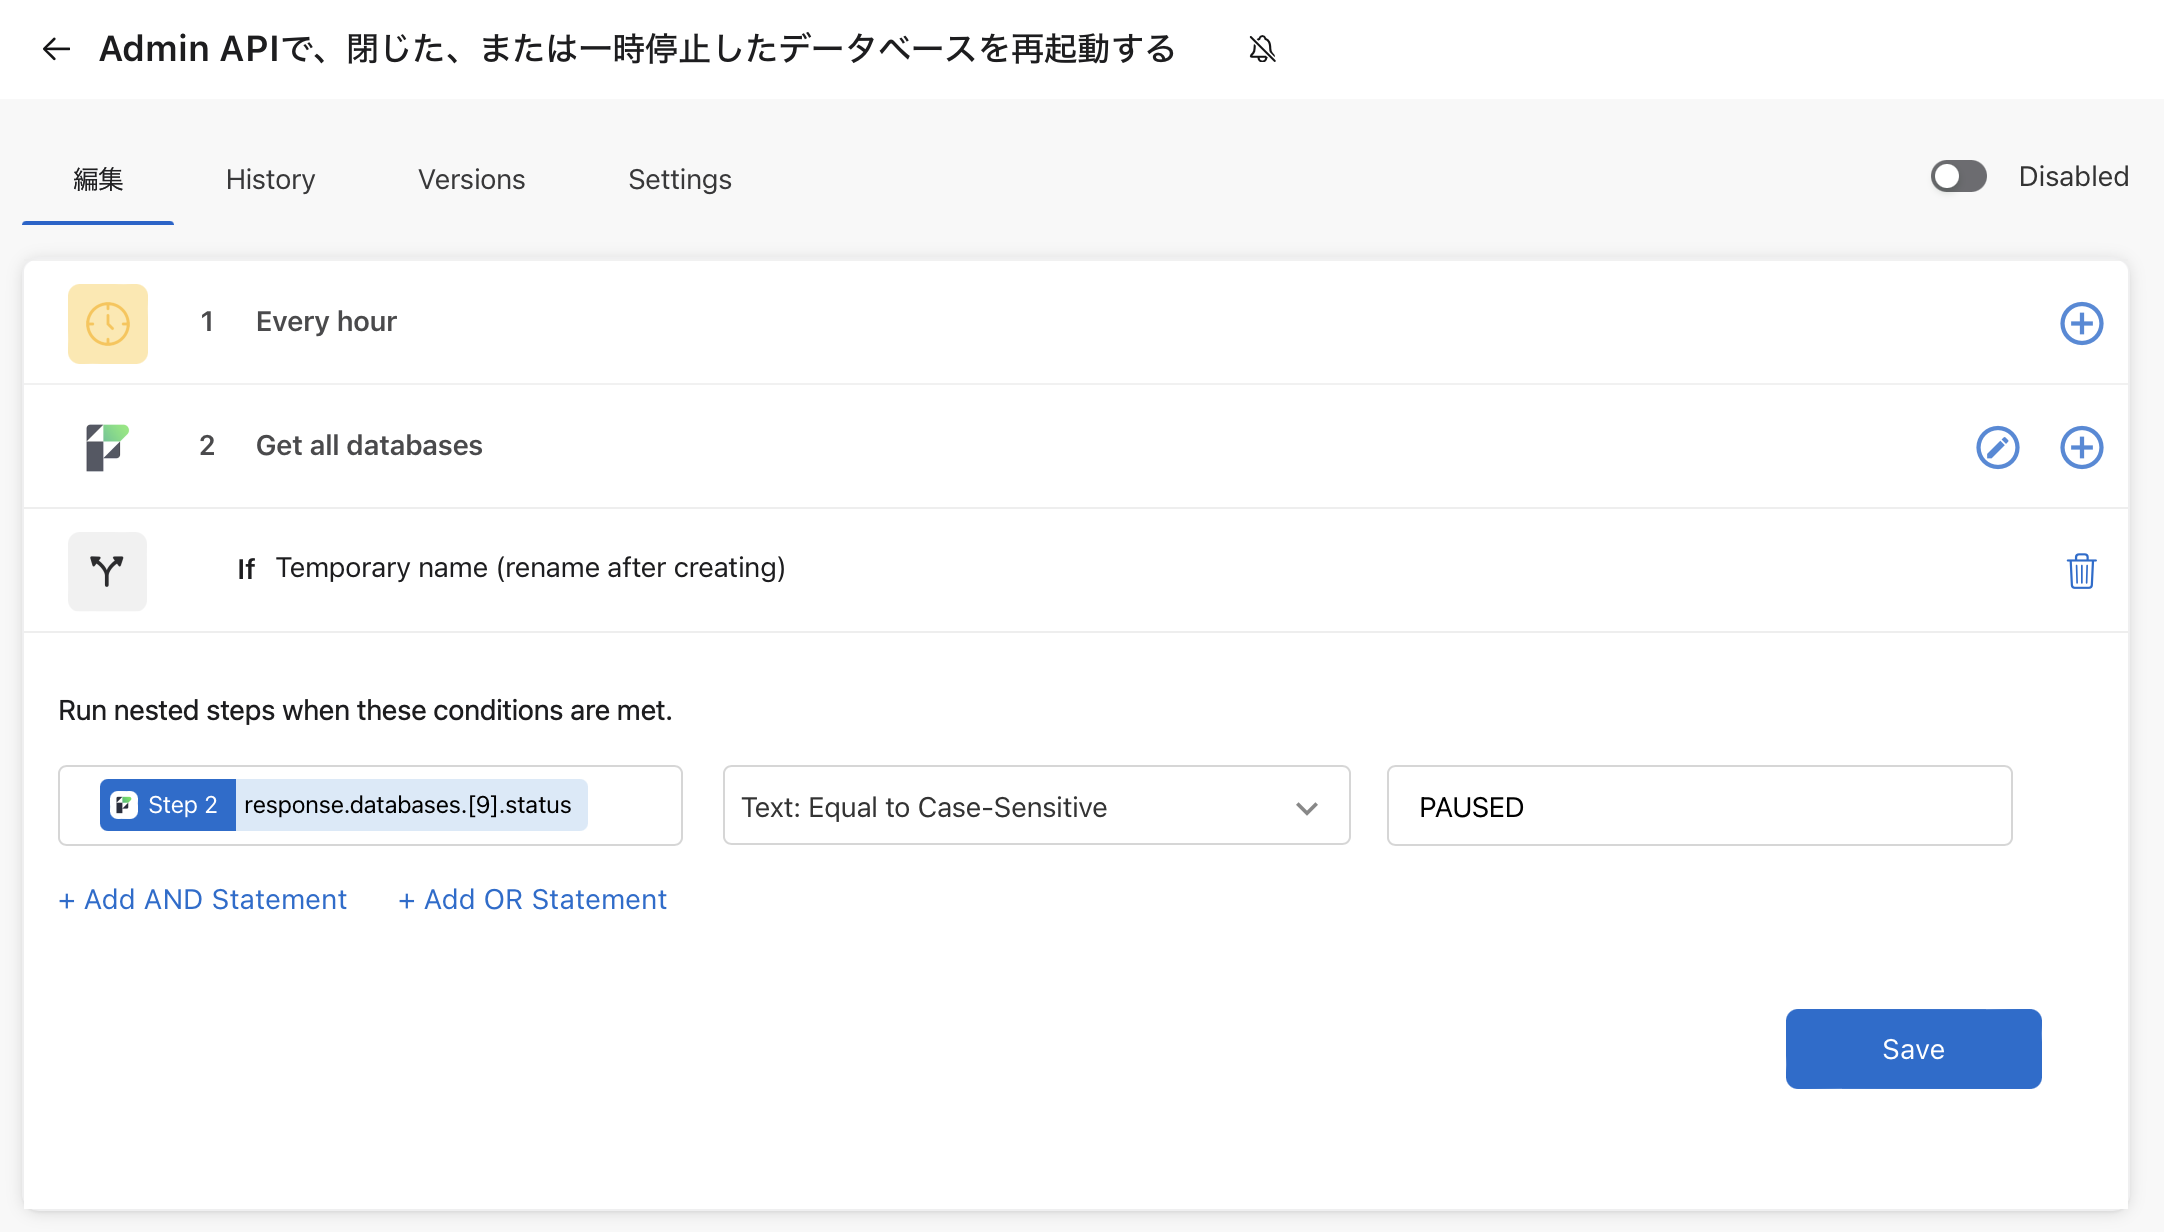Open the Text: Equal to Case-Sensitive dropdown
The height and width of the screenshot is (1232, 2164).
(1036, 806)
